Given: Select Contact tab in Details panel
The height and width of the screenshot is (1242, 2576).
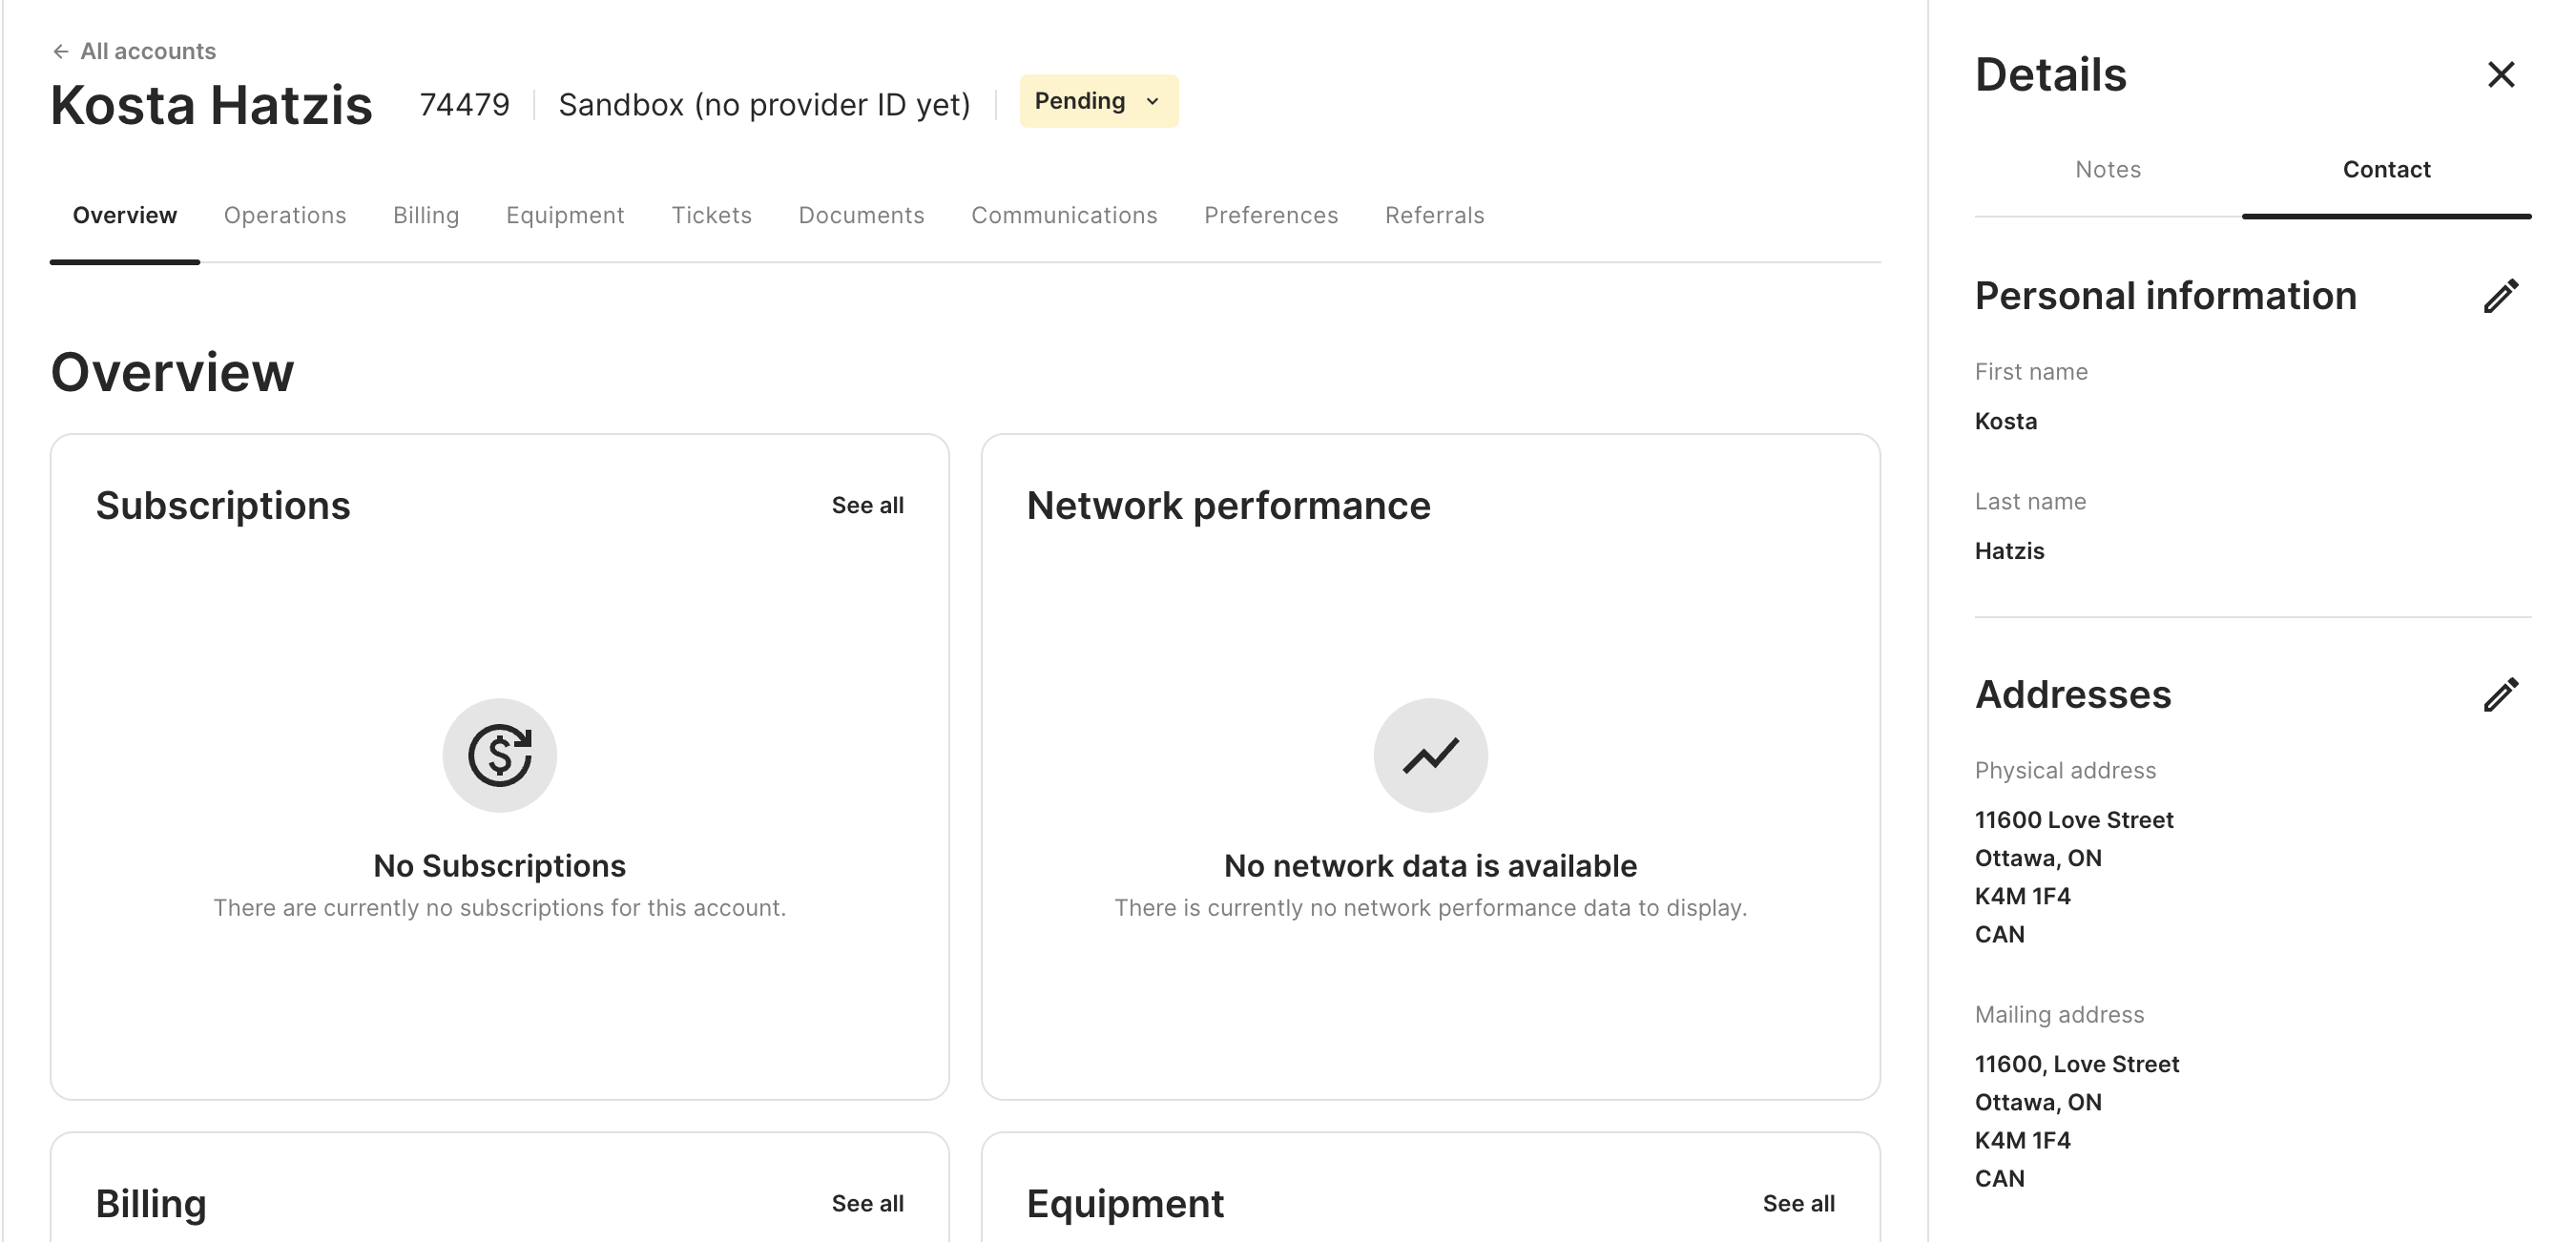Looking at the screenshot, I should [x=2386, y=169].
